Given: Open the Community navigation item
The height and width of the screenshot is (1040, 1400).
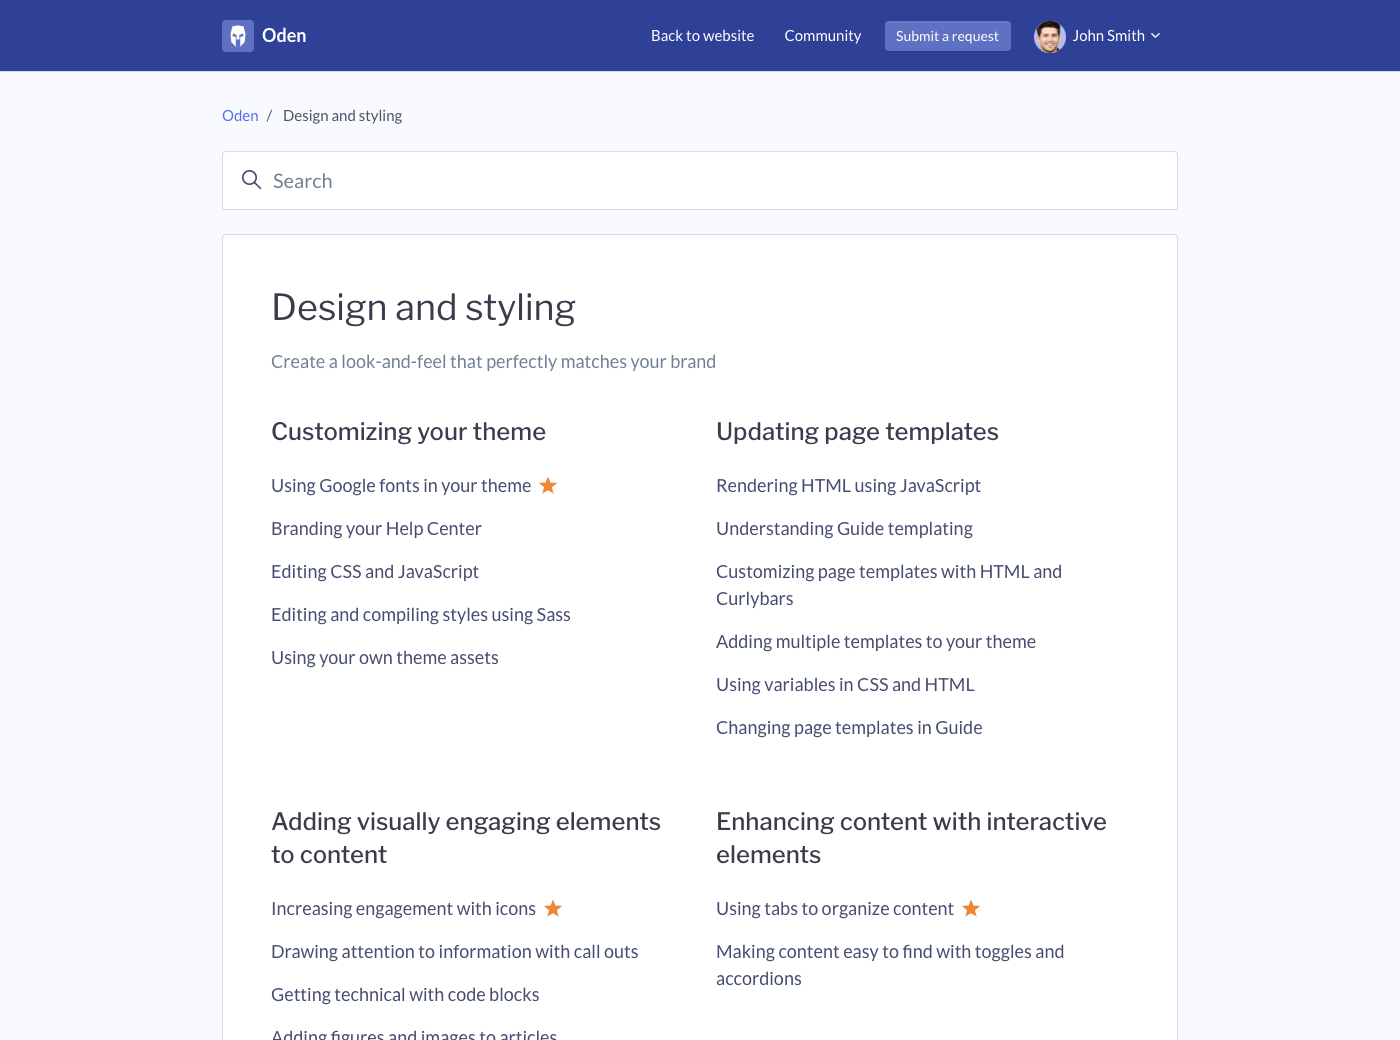Looking at the screenshot, I should click(x=822, y=36).
